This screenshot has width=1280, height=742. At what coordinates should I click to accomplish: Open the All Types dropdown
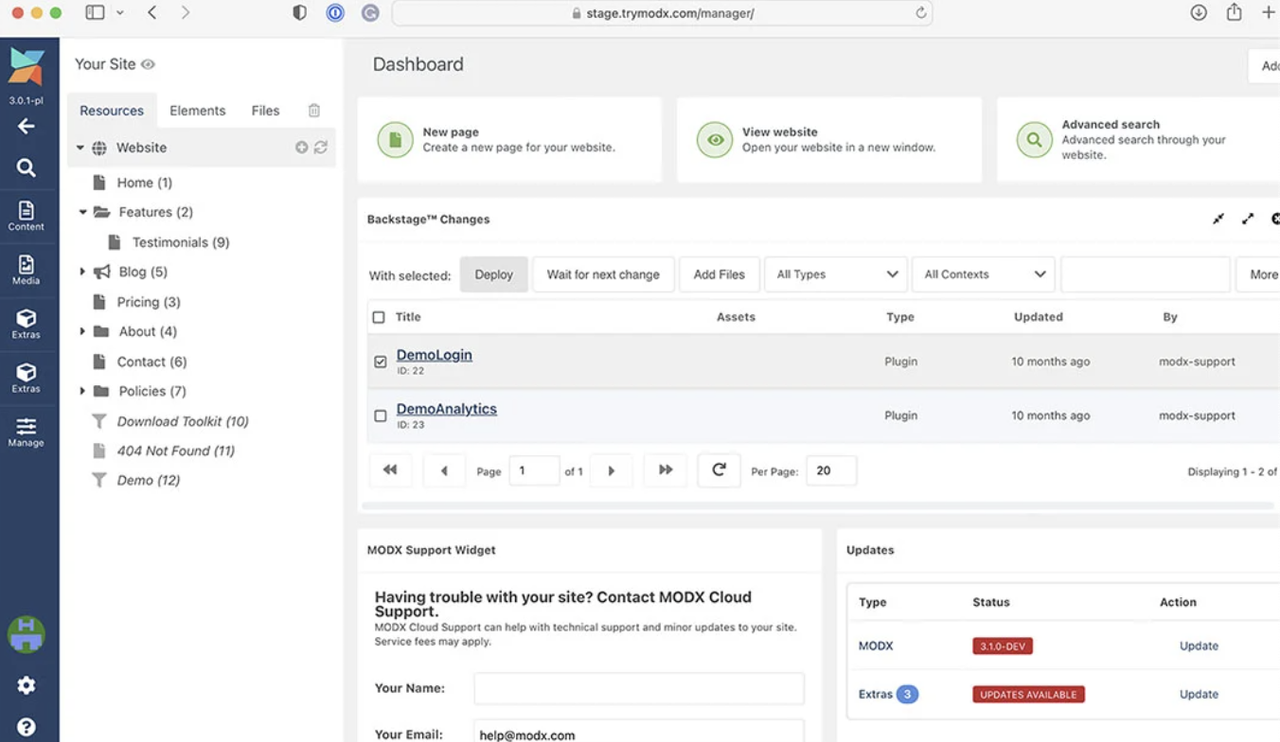836,274
